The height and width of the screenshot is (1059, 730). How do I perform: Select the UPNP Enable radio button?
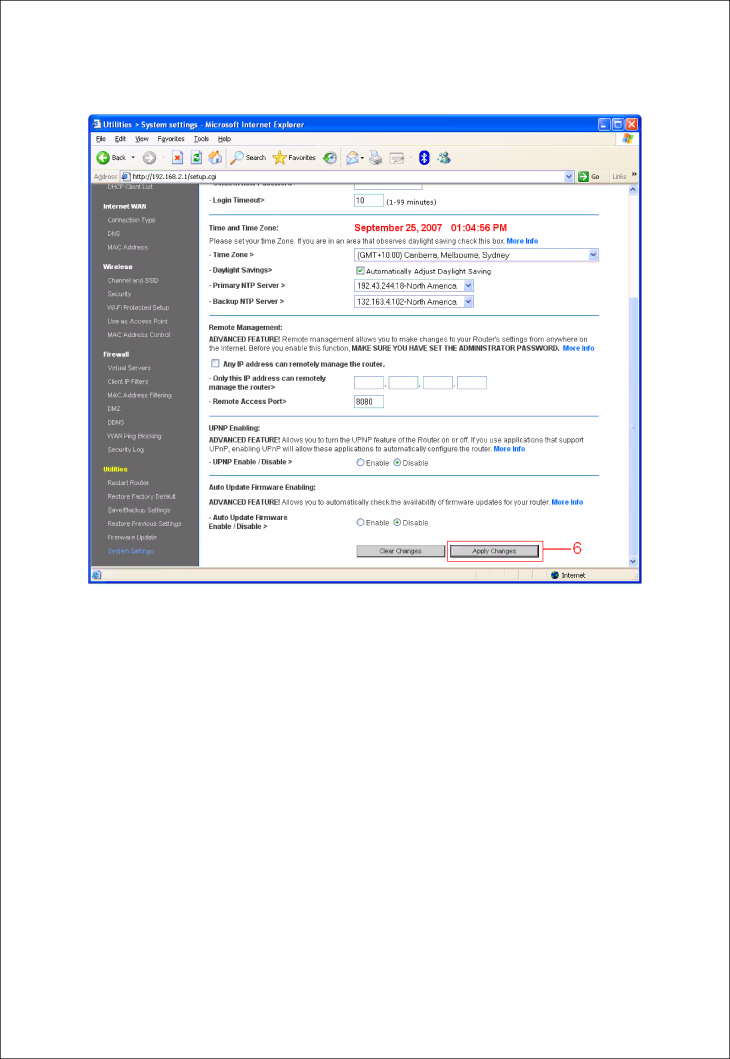coord(361,463)
